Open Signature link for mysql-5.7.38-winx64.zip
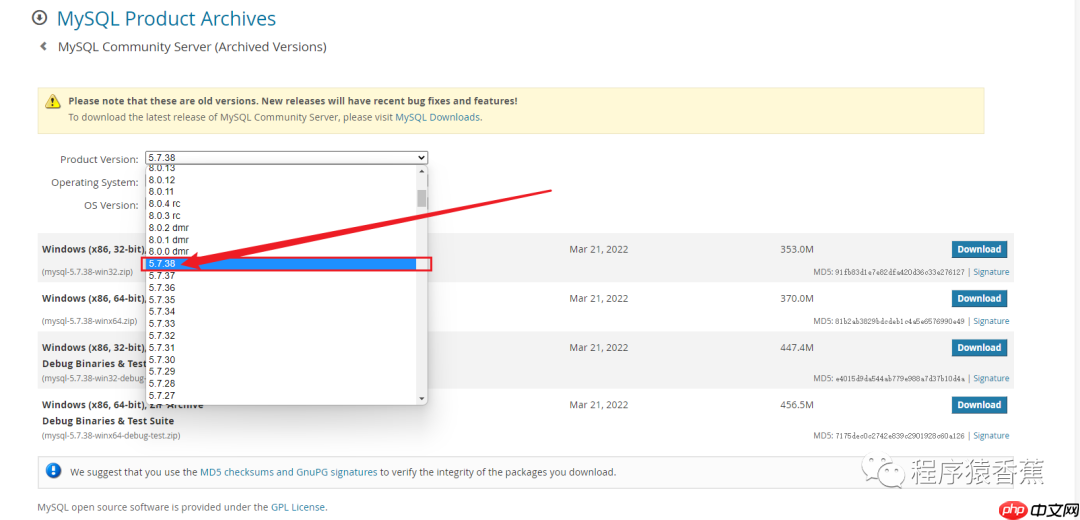The width and height of the screenshot is (1080, 520). (991, 321)
